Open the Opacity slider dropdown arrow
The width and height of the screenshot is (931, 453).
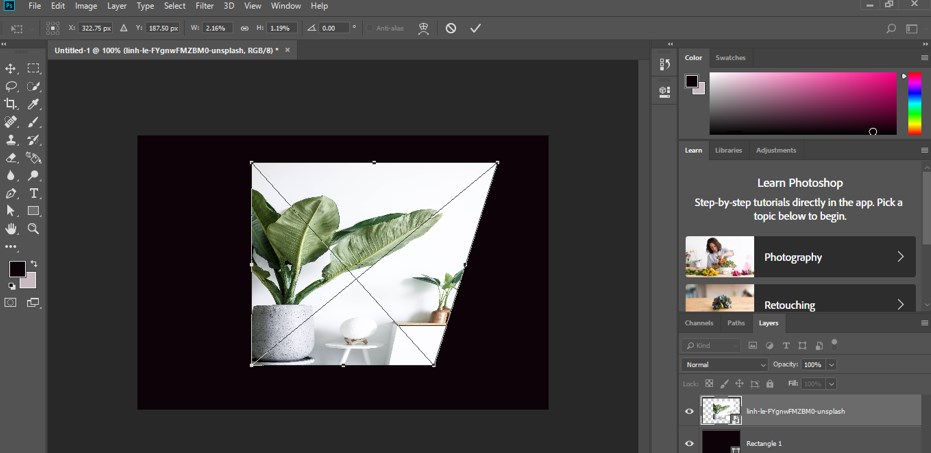click(831, 365)
